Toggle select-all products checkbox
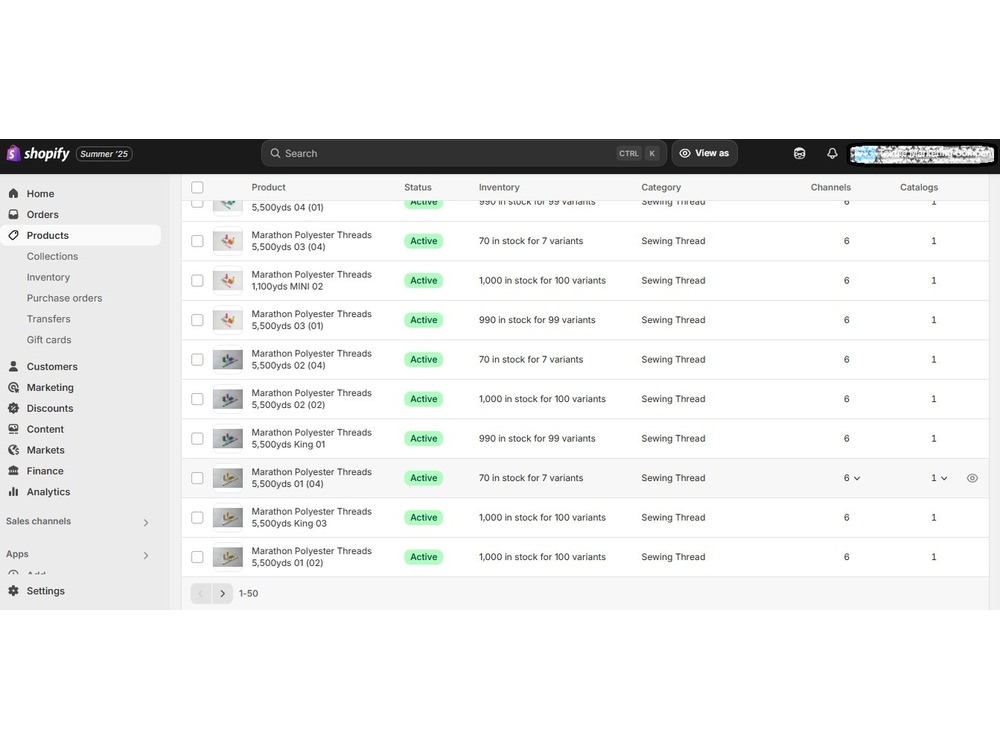 (197, 188)
